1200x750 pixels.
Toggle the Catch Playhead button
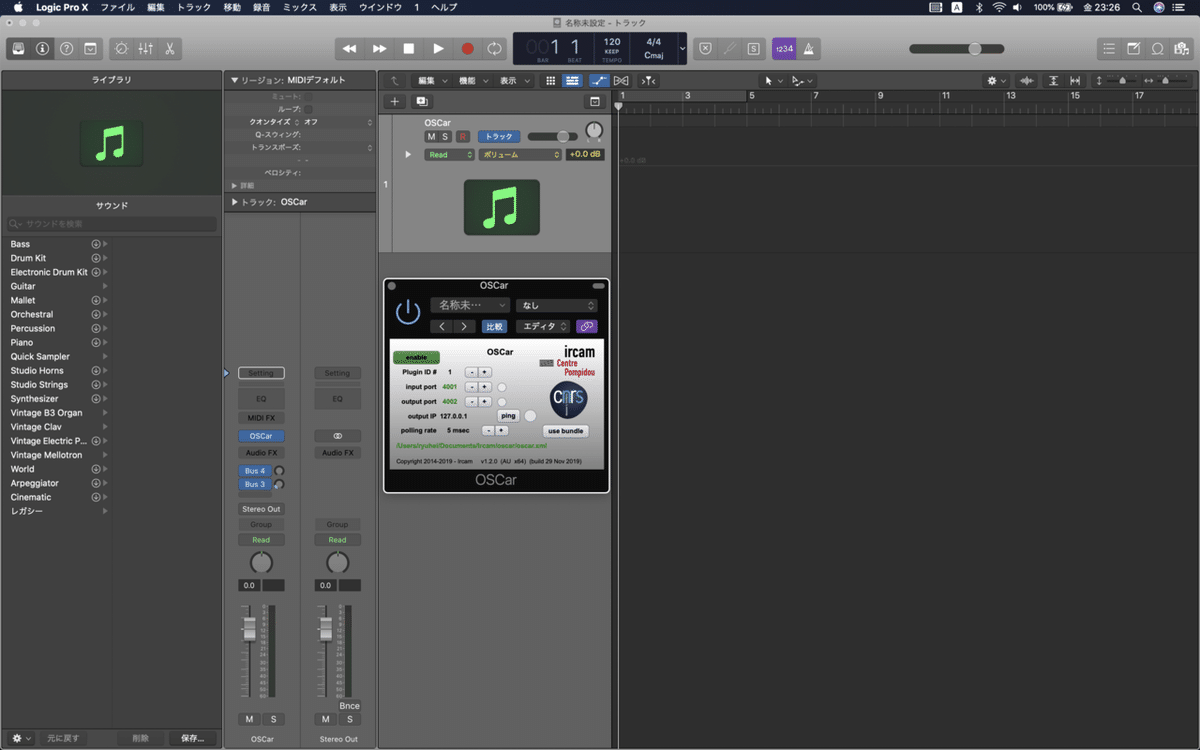click(x=649, y=81)
